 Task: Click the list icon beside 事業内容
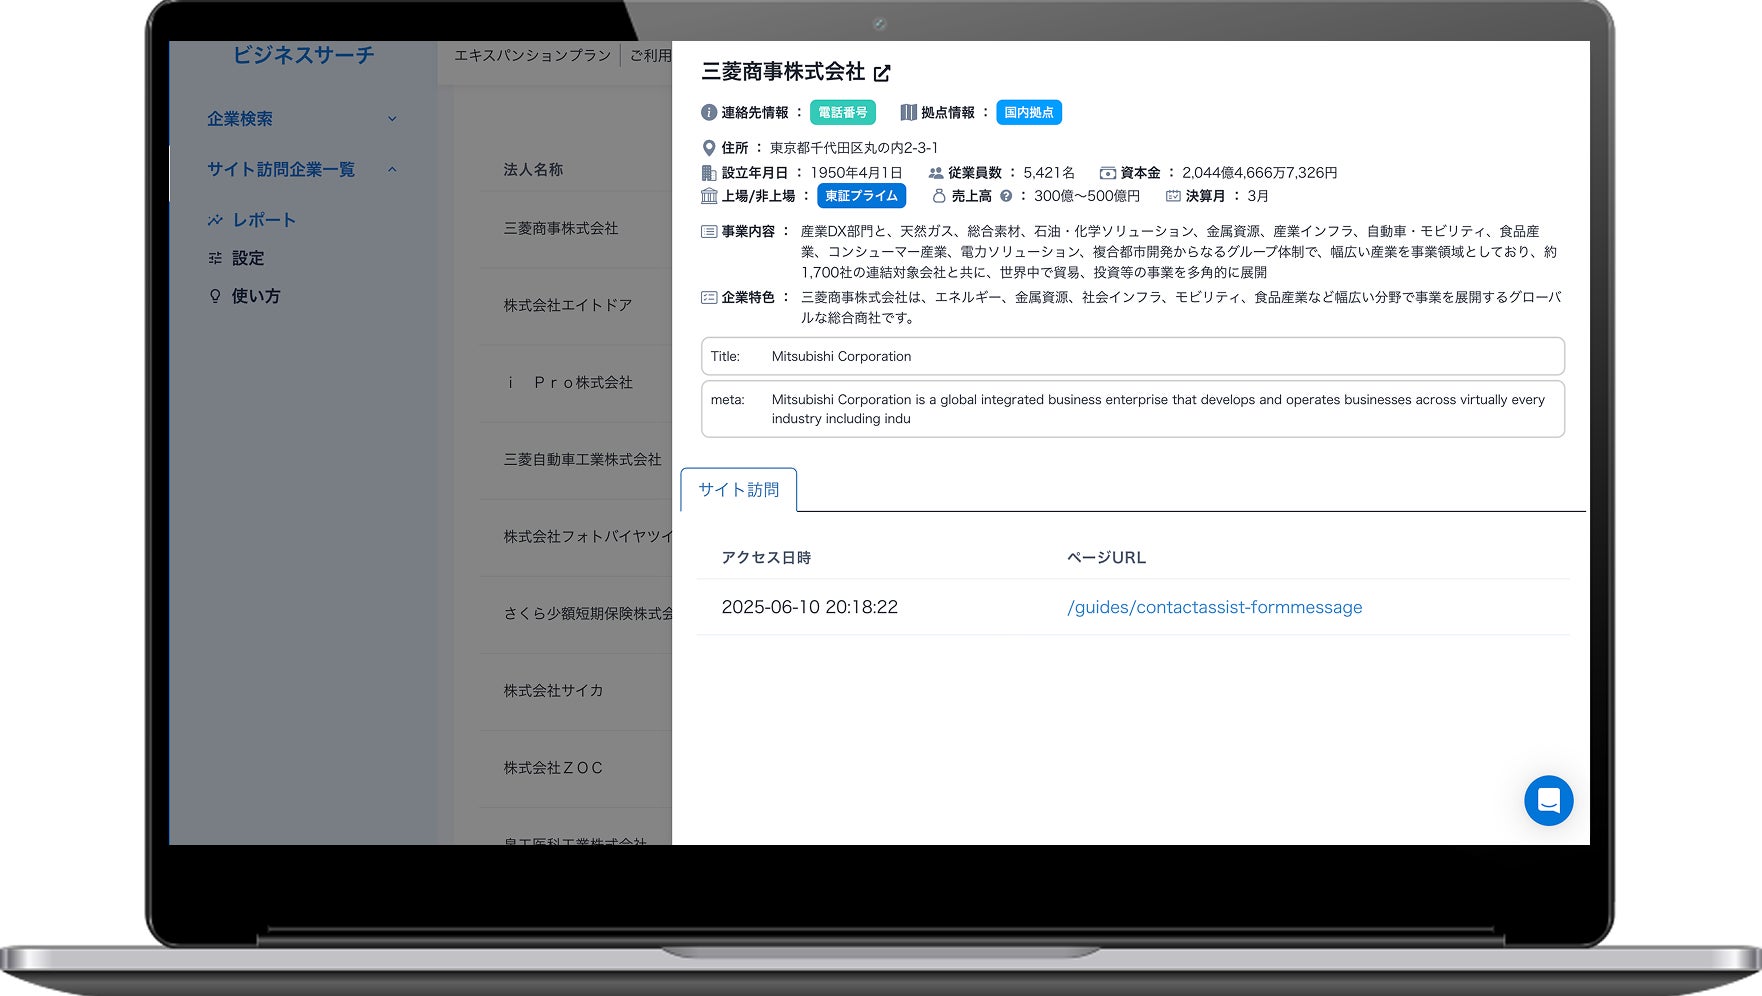tap(709, 232)
